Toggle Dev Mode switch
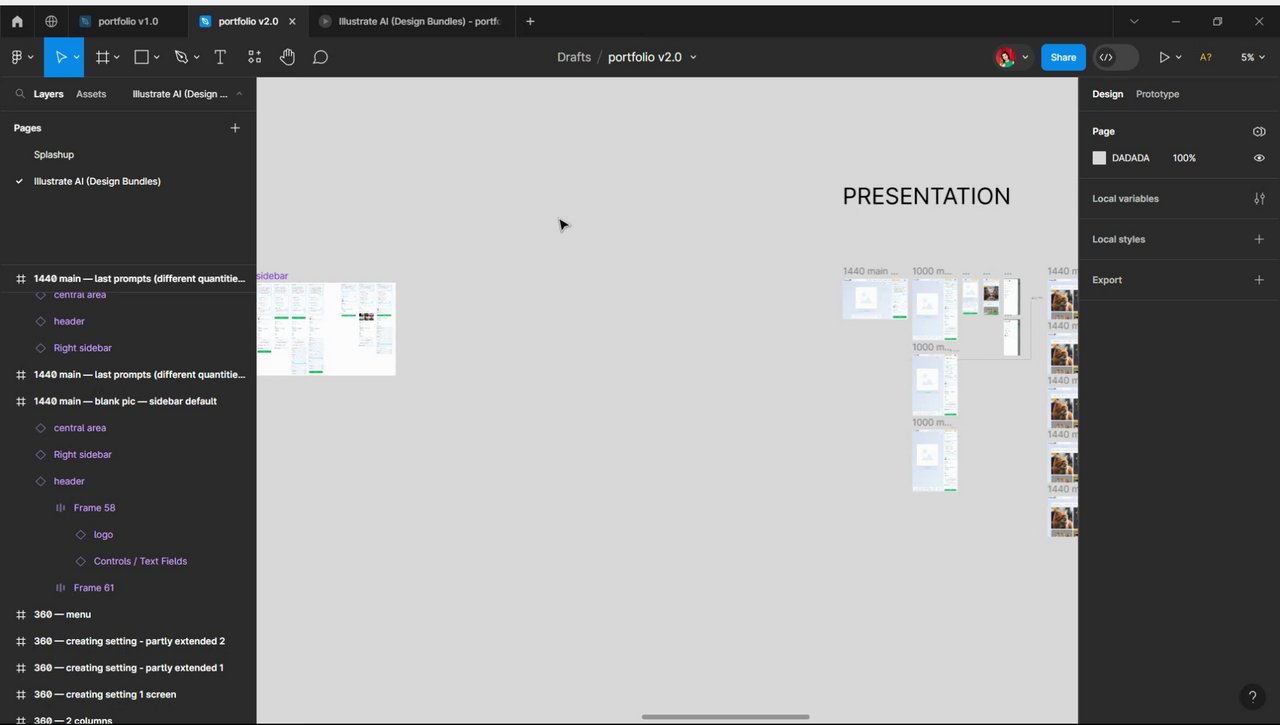1280x725 pixels. [1116, 57]
